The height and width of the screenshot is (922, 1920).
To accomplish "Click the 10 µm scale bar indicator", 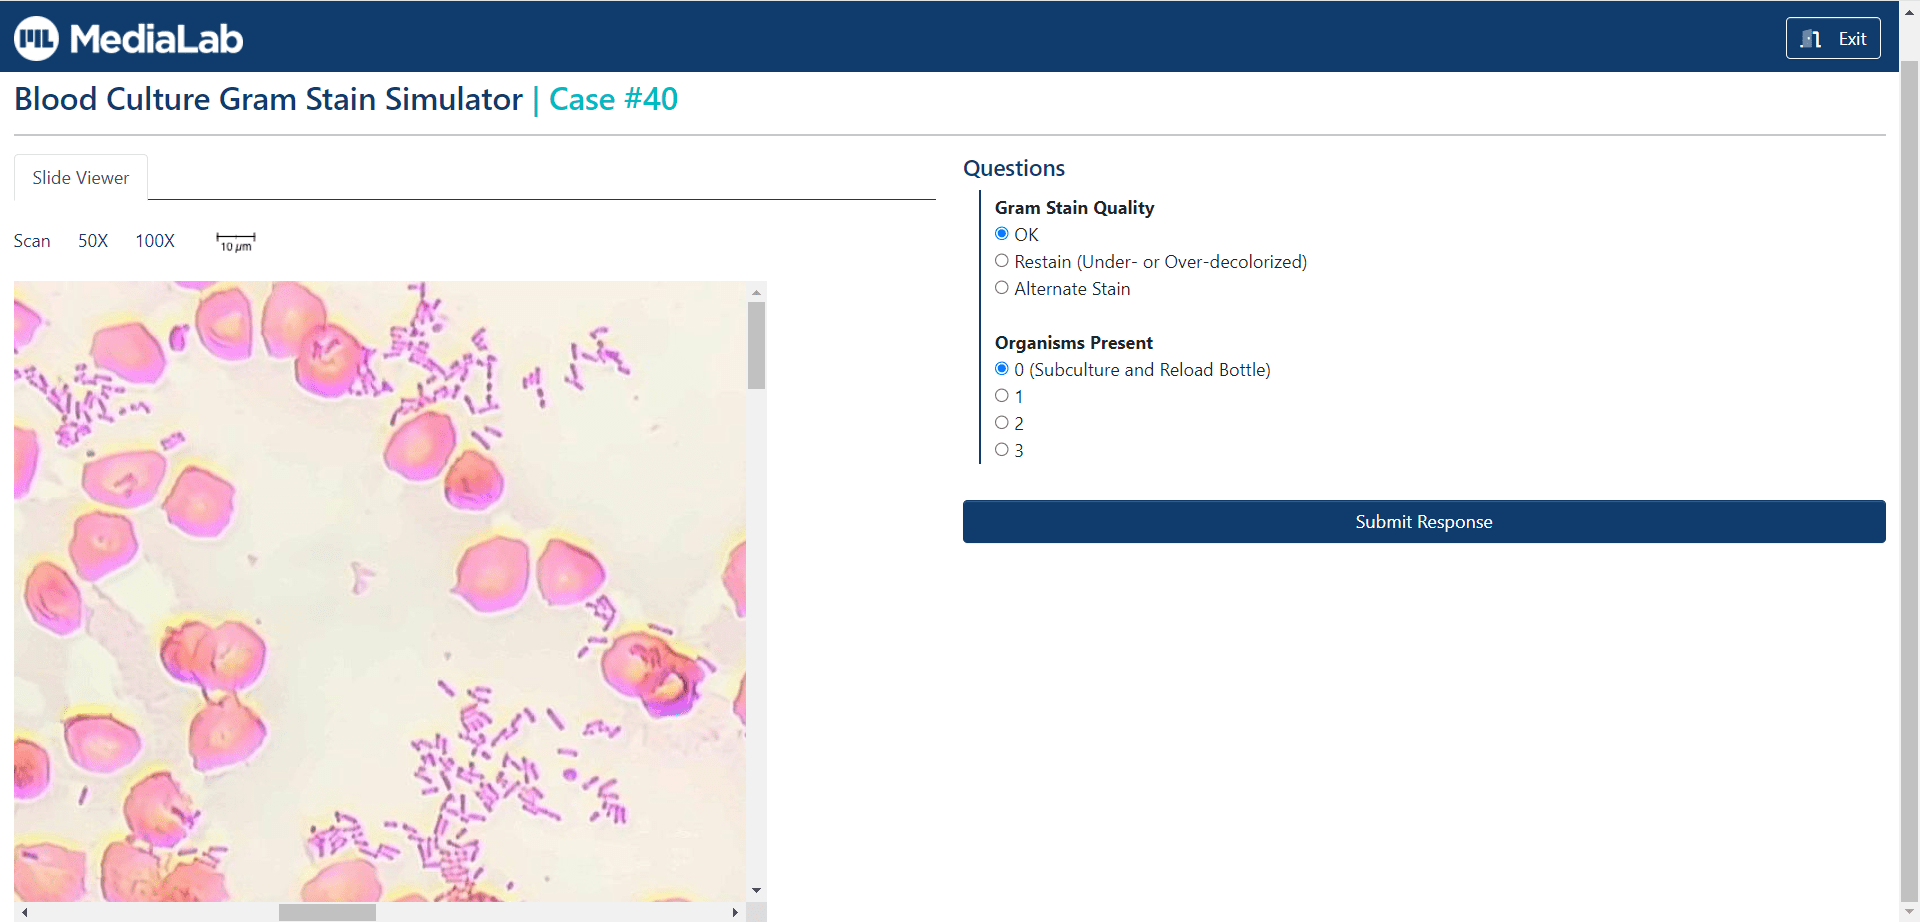I will (x=236, y=240).
